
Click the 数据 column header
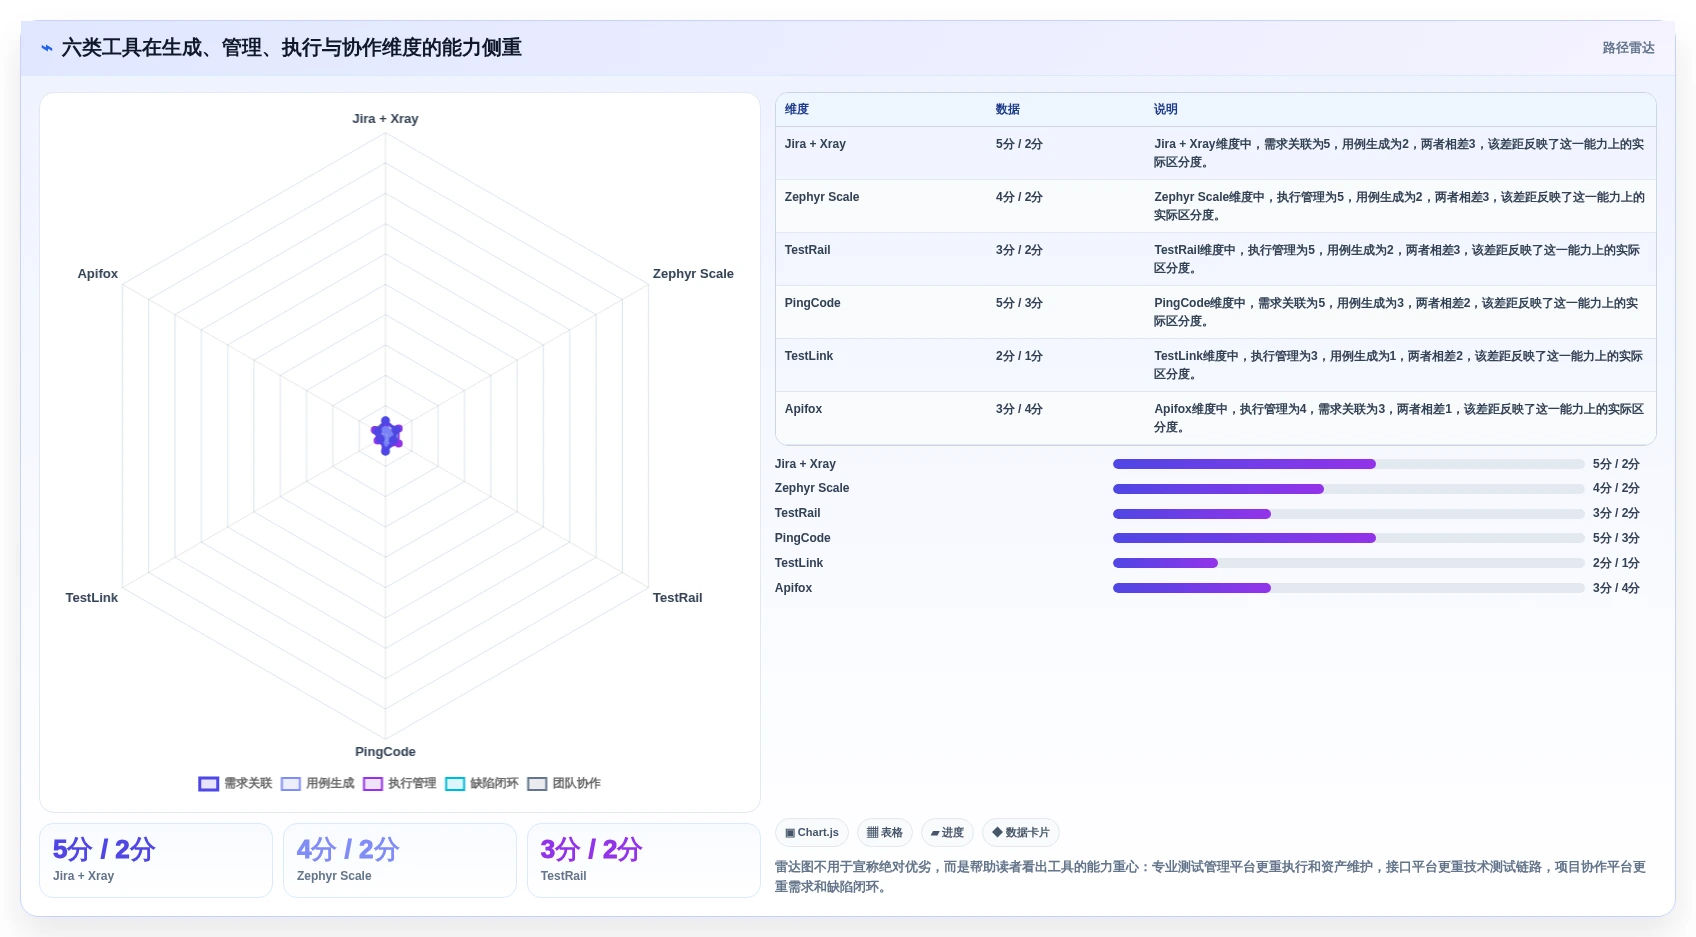1008,110
